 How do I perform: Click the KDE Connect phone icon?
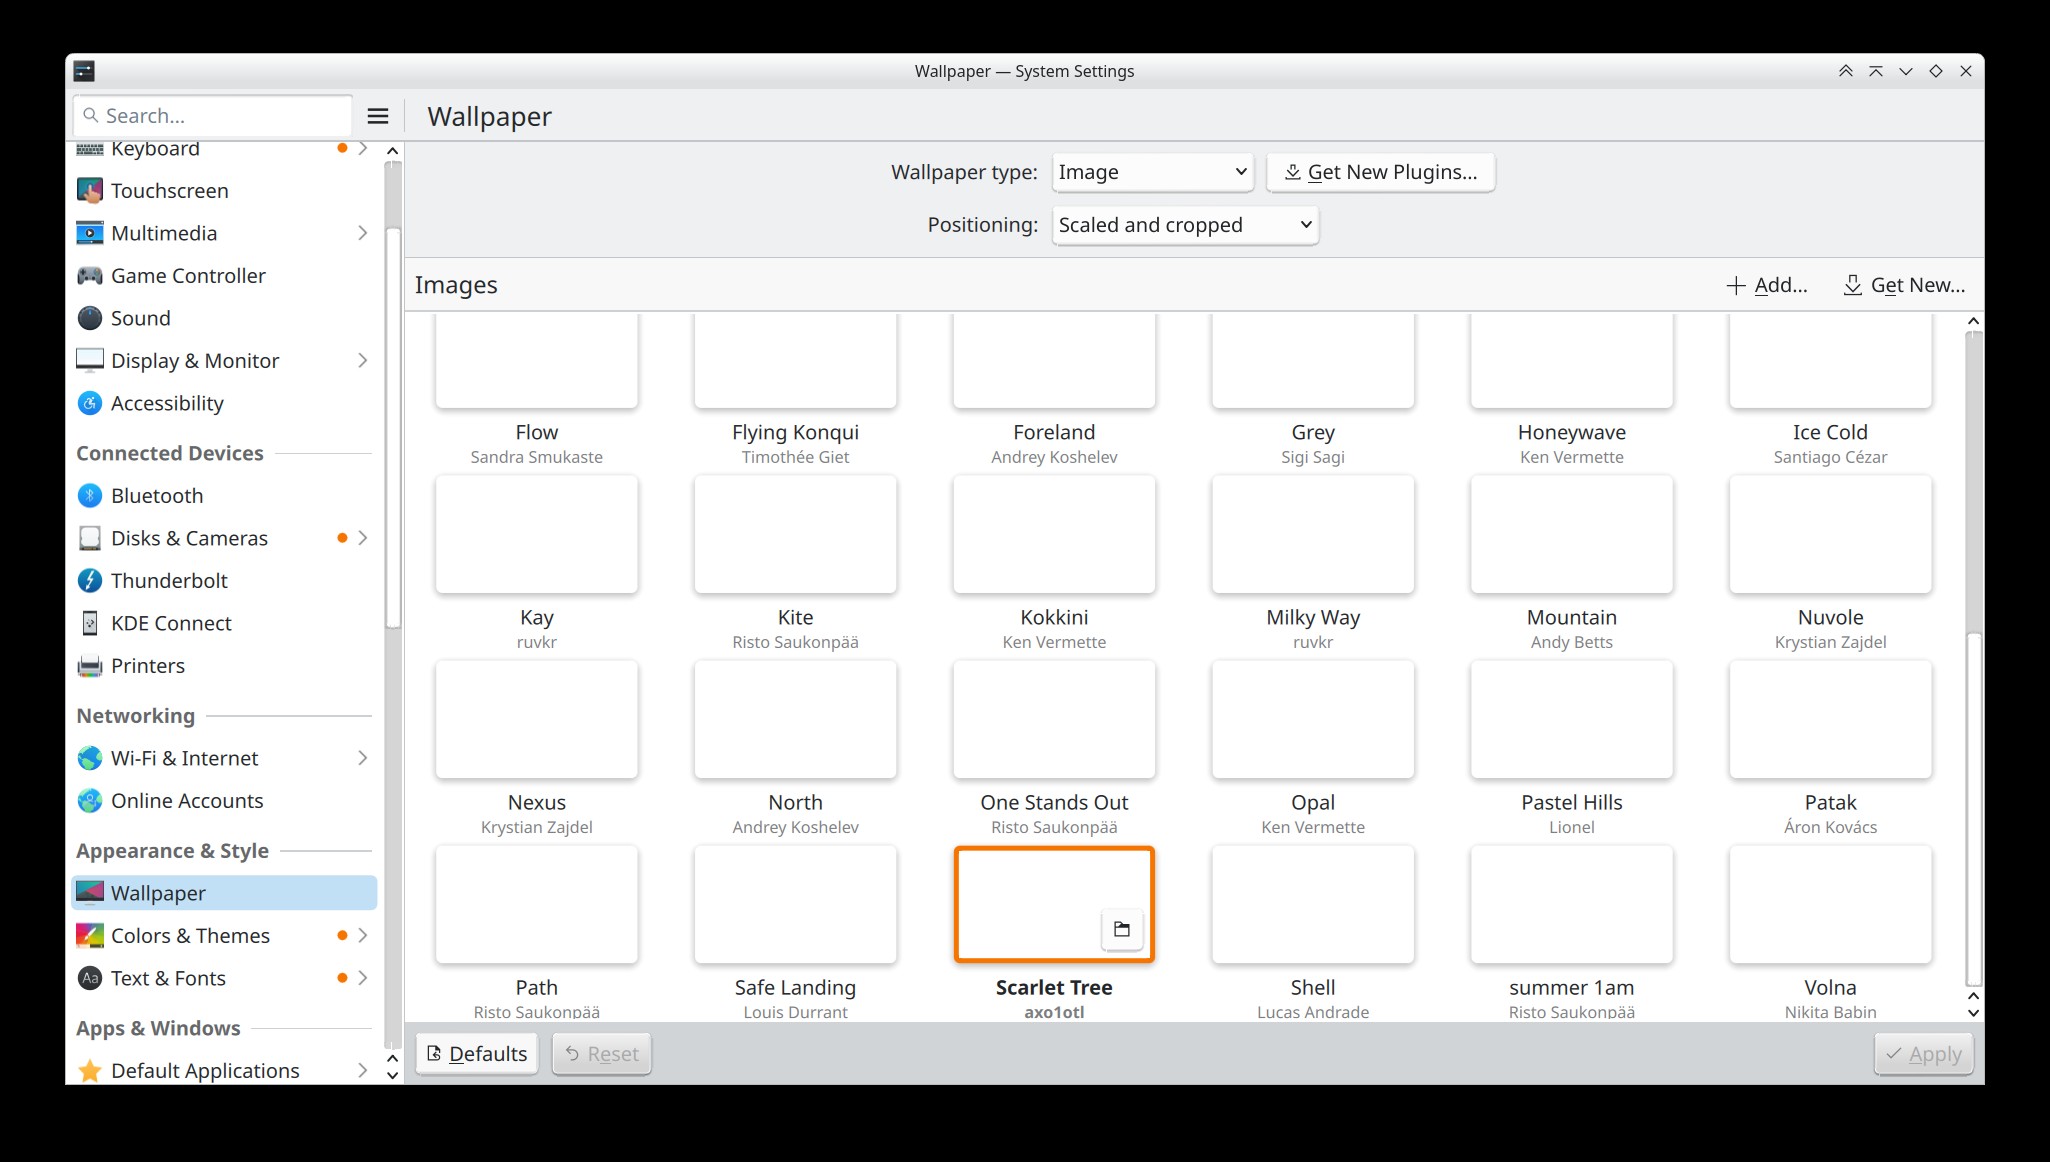(90, 623)
